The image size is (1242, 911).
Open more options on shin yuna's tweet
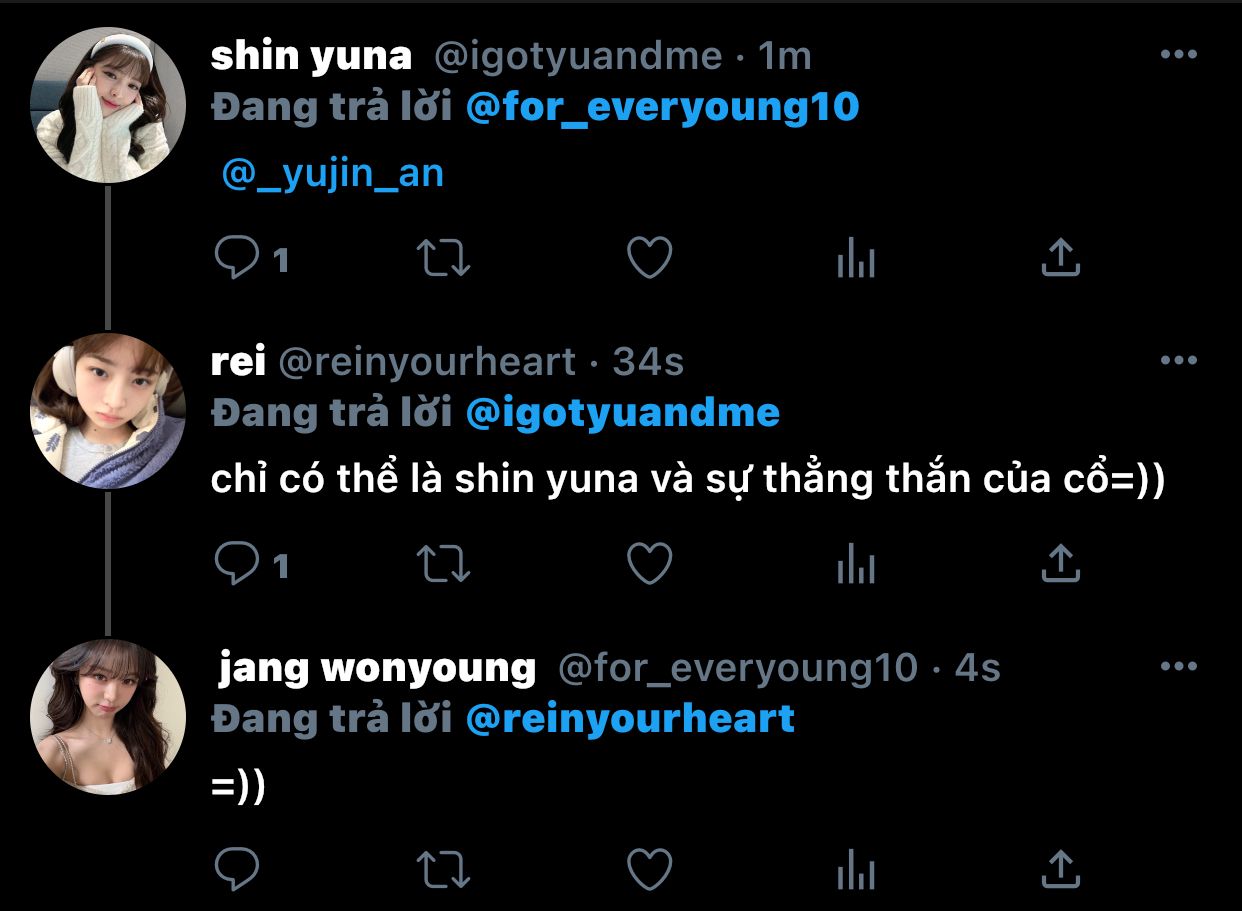pyautogui.click(x=1179, y=55)
